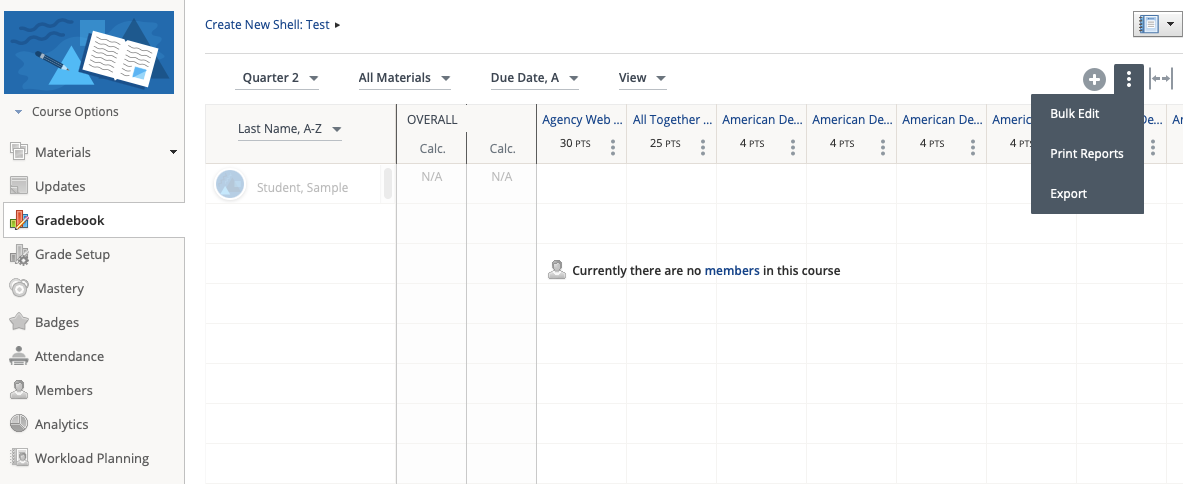Open the Due Date, A sort dropdown
This screenshot has height=484, width=1200.
[x=534, y=78]
